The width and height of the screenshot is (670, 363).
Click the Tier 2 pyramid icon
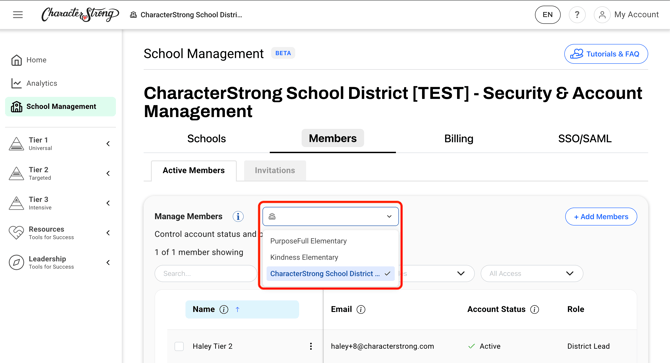[x=16, y=173]
